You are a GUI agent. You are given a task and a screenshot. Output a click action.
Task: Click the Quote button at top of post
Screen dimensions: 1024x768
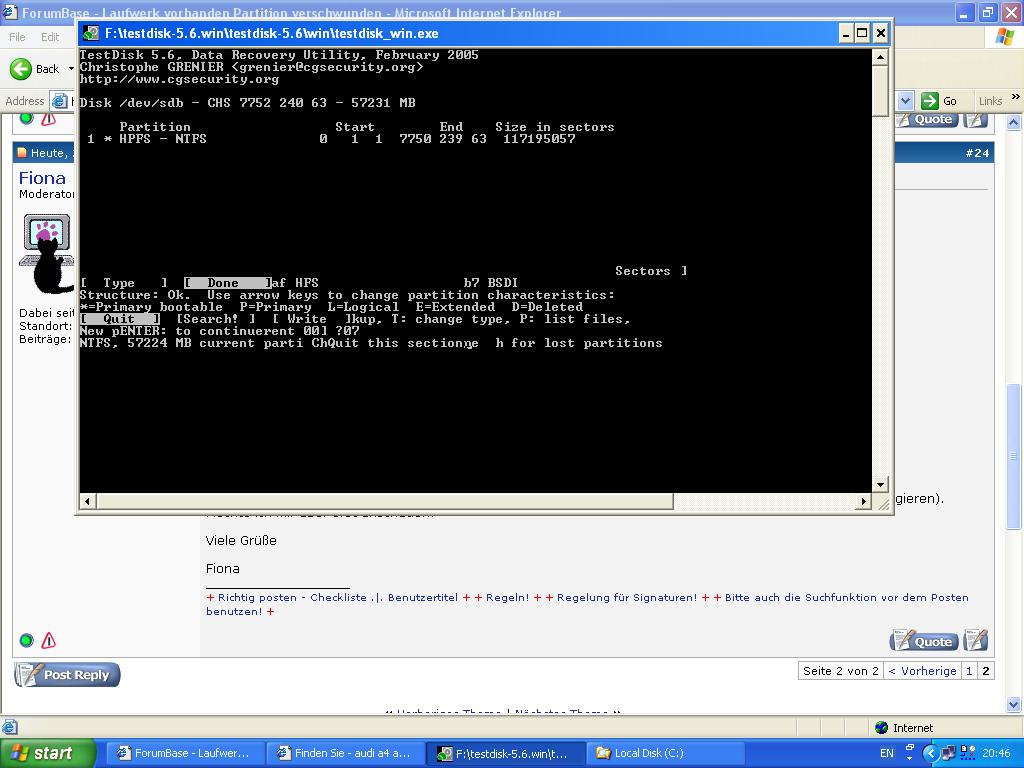point(927,120)
